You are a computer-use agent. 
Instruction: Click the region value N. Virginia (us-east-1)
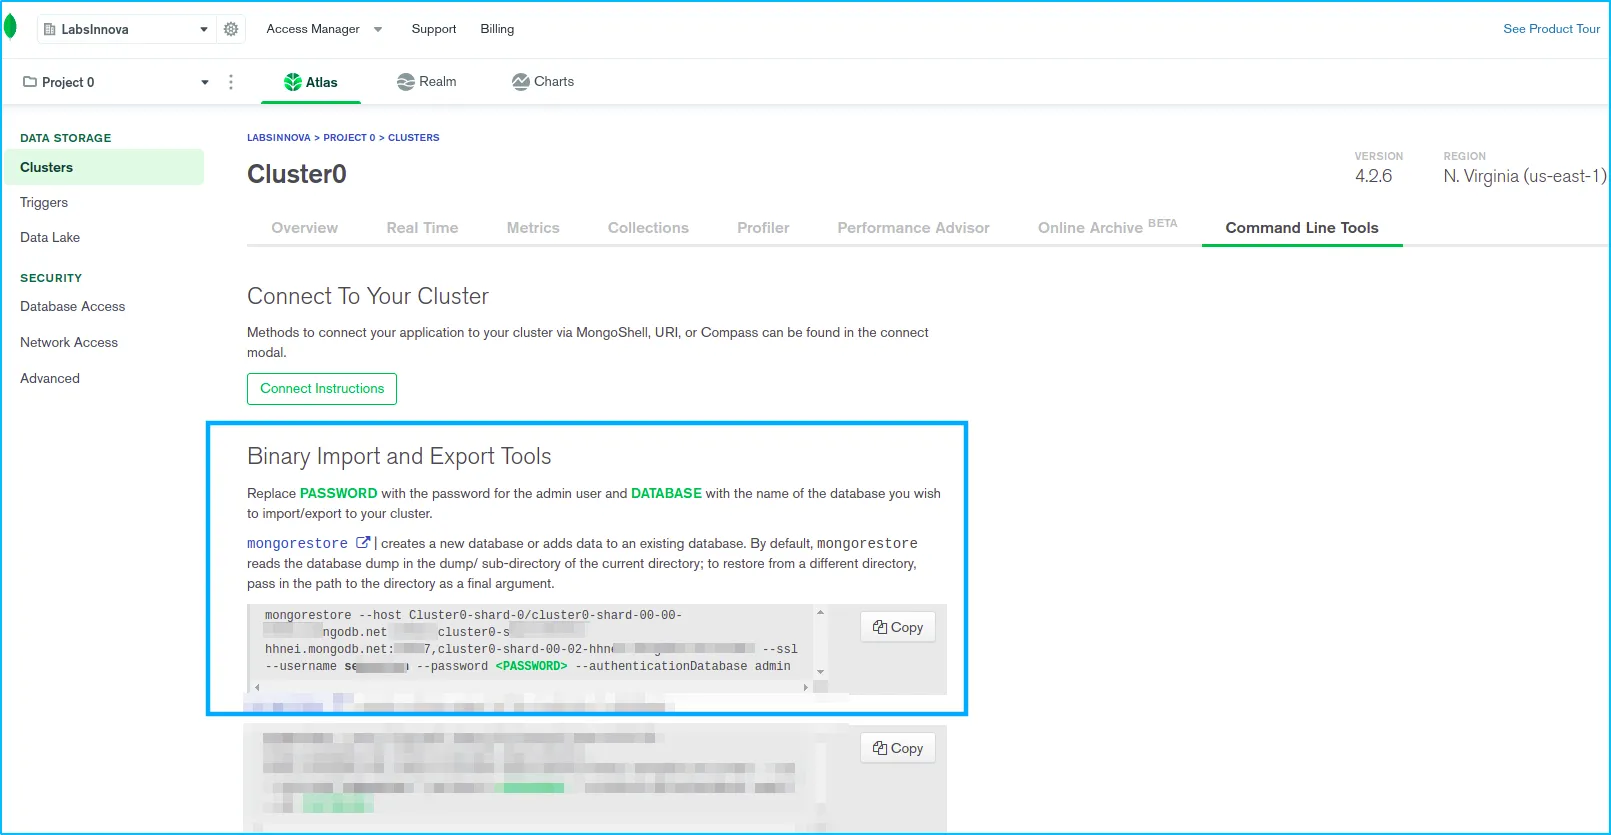tap(1525, 176)
